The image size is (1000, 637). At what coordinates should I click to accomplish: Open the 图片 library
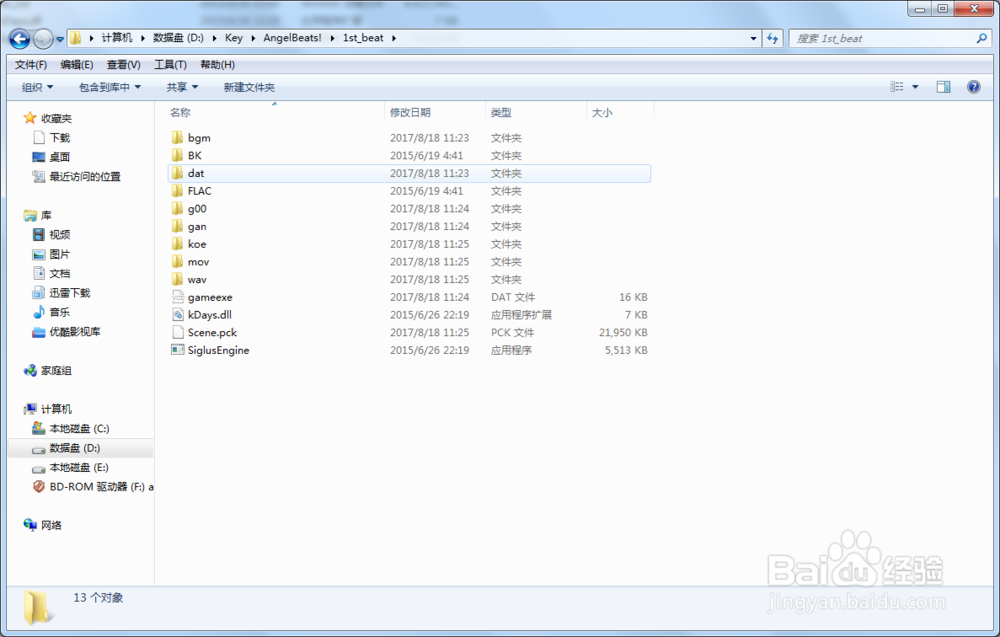pos(51,254)
